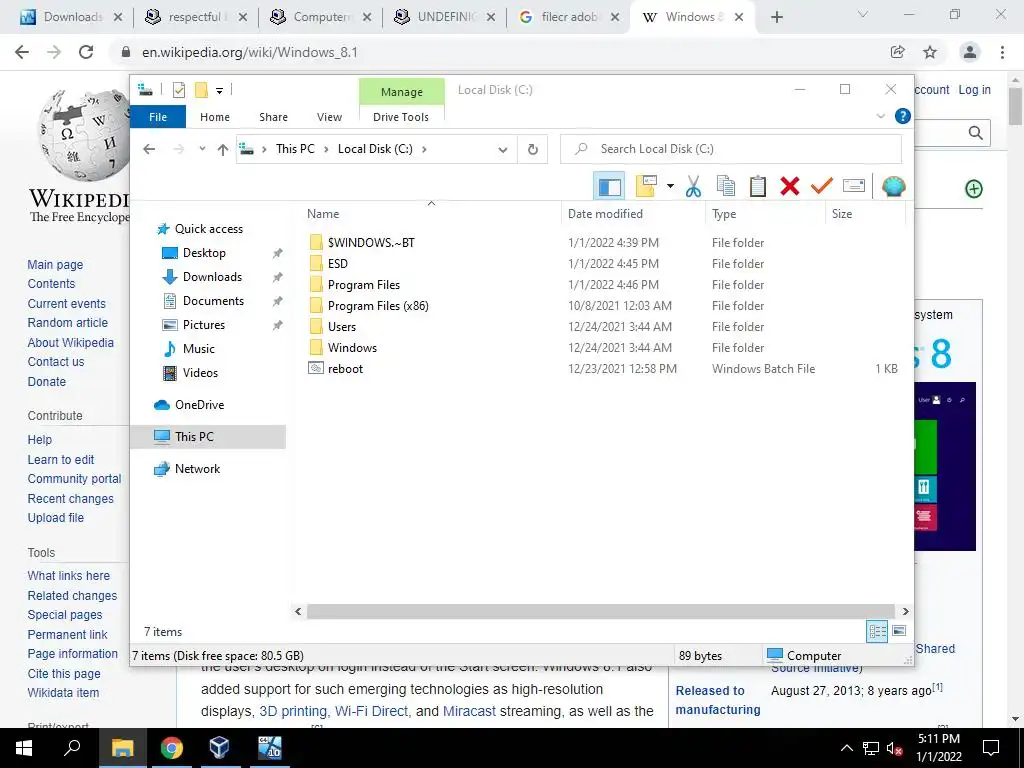1024x768 pixels.
Task: Open Pictures in navigation pane
Action: pyautogui.click(x=204, y=325)
